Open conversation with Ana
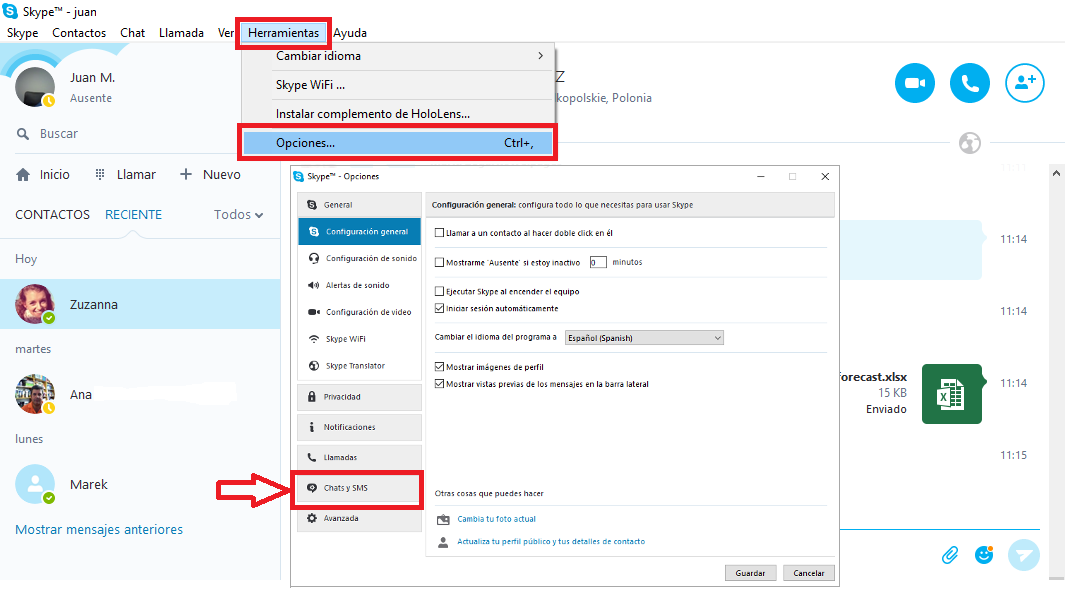This screenshot has height=596, width=1065. pyautogui.click(x=140, y=394)
